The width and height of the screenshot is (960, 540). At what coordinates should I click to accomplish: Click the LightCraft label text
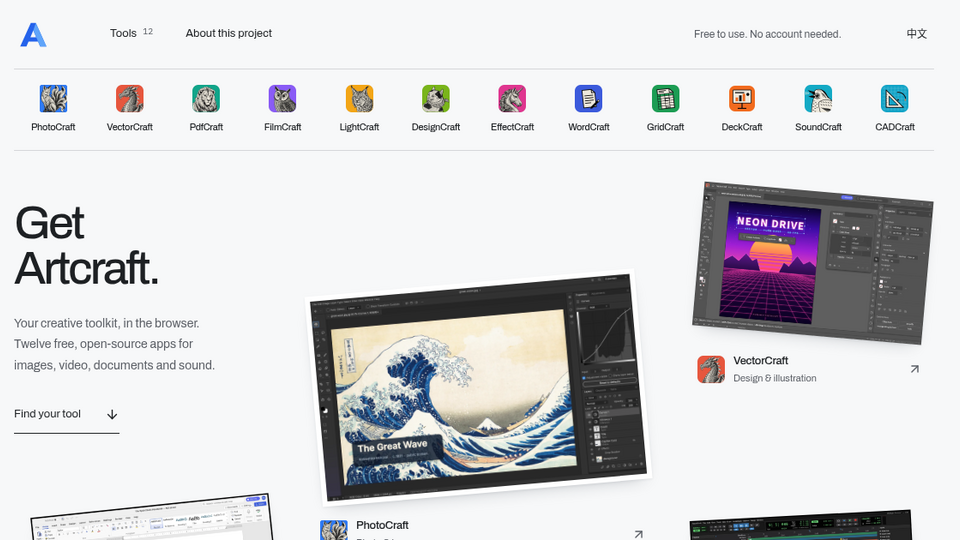tap(359, 127)
